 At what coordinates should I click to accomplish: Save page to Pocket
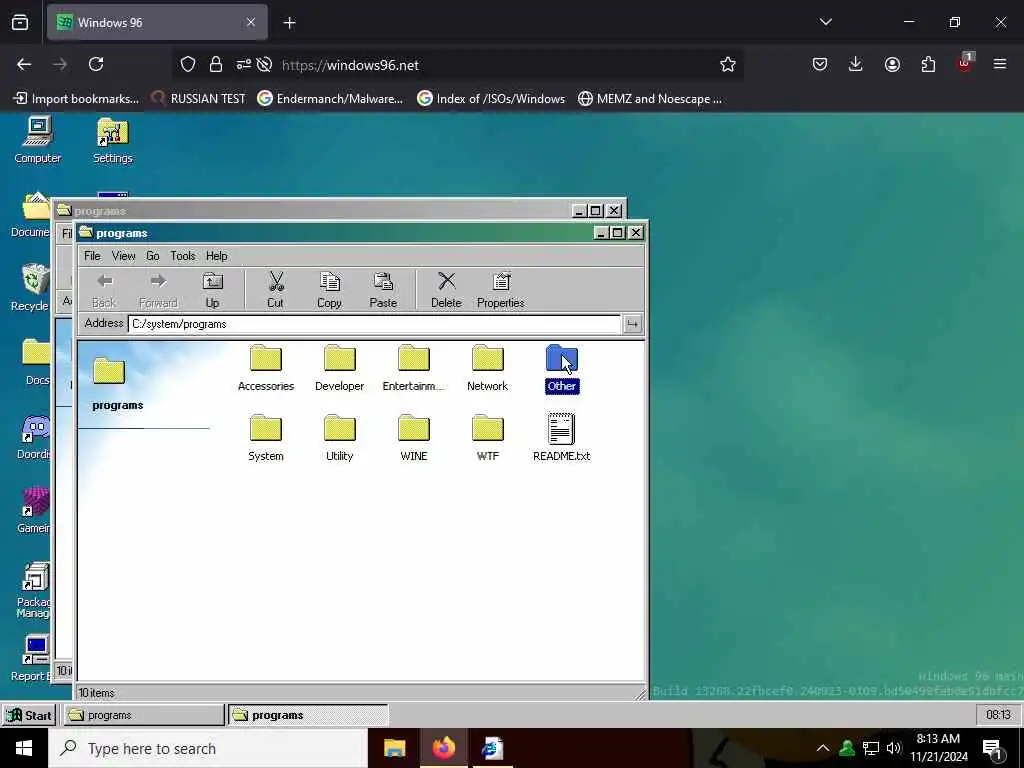[820, 64]
